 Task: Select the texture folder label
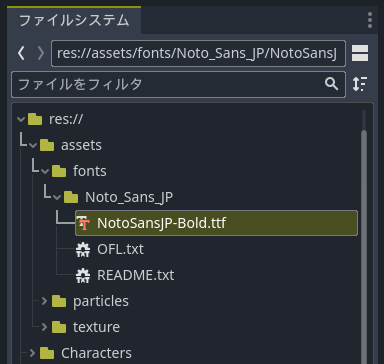96,327
